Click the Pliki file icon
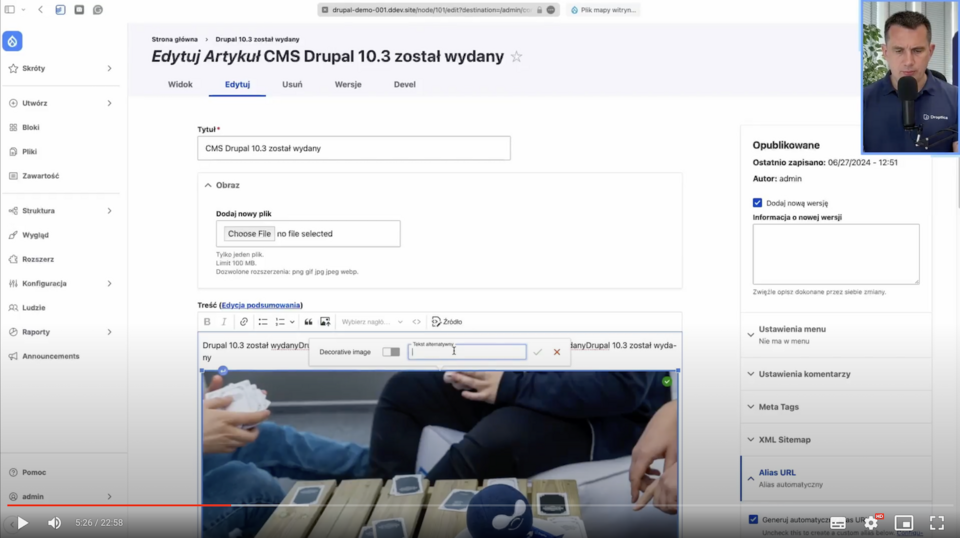 tap(13, 152)
